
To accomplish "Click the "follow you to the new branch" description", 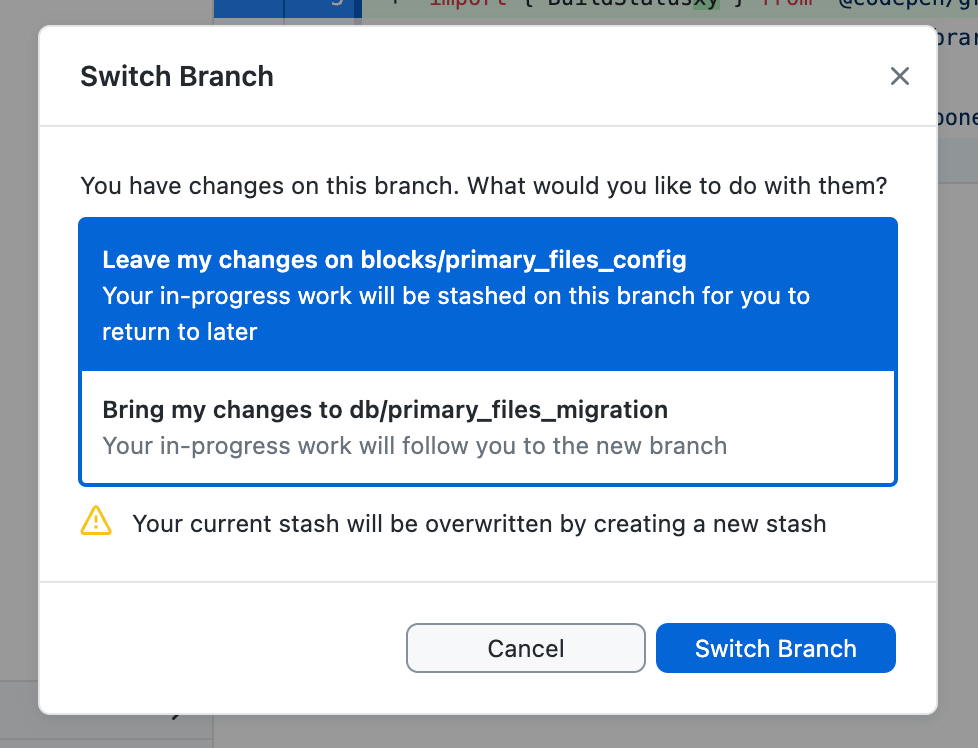I will click(414, 445).
